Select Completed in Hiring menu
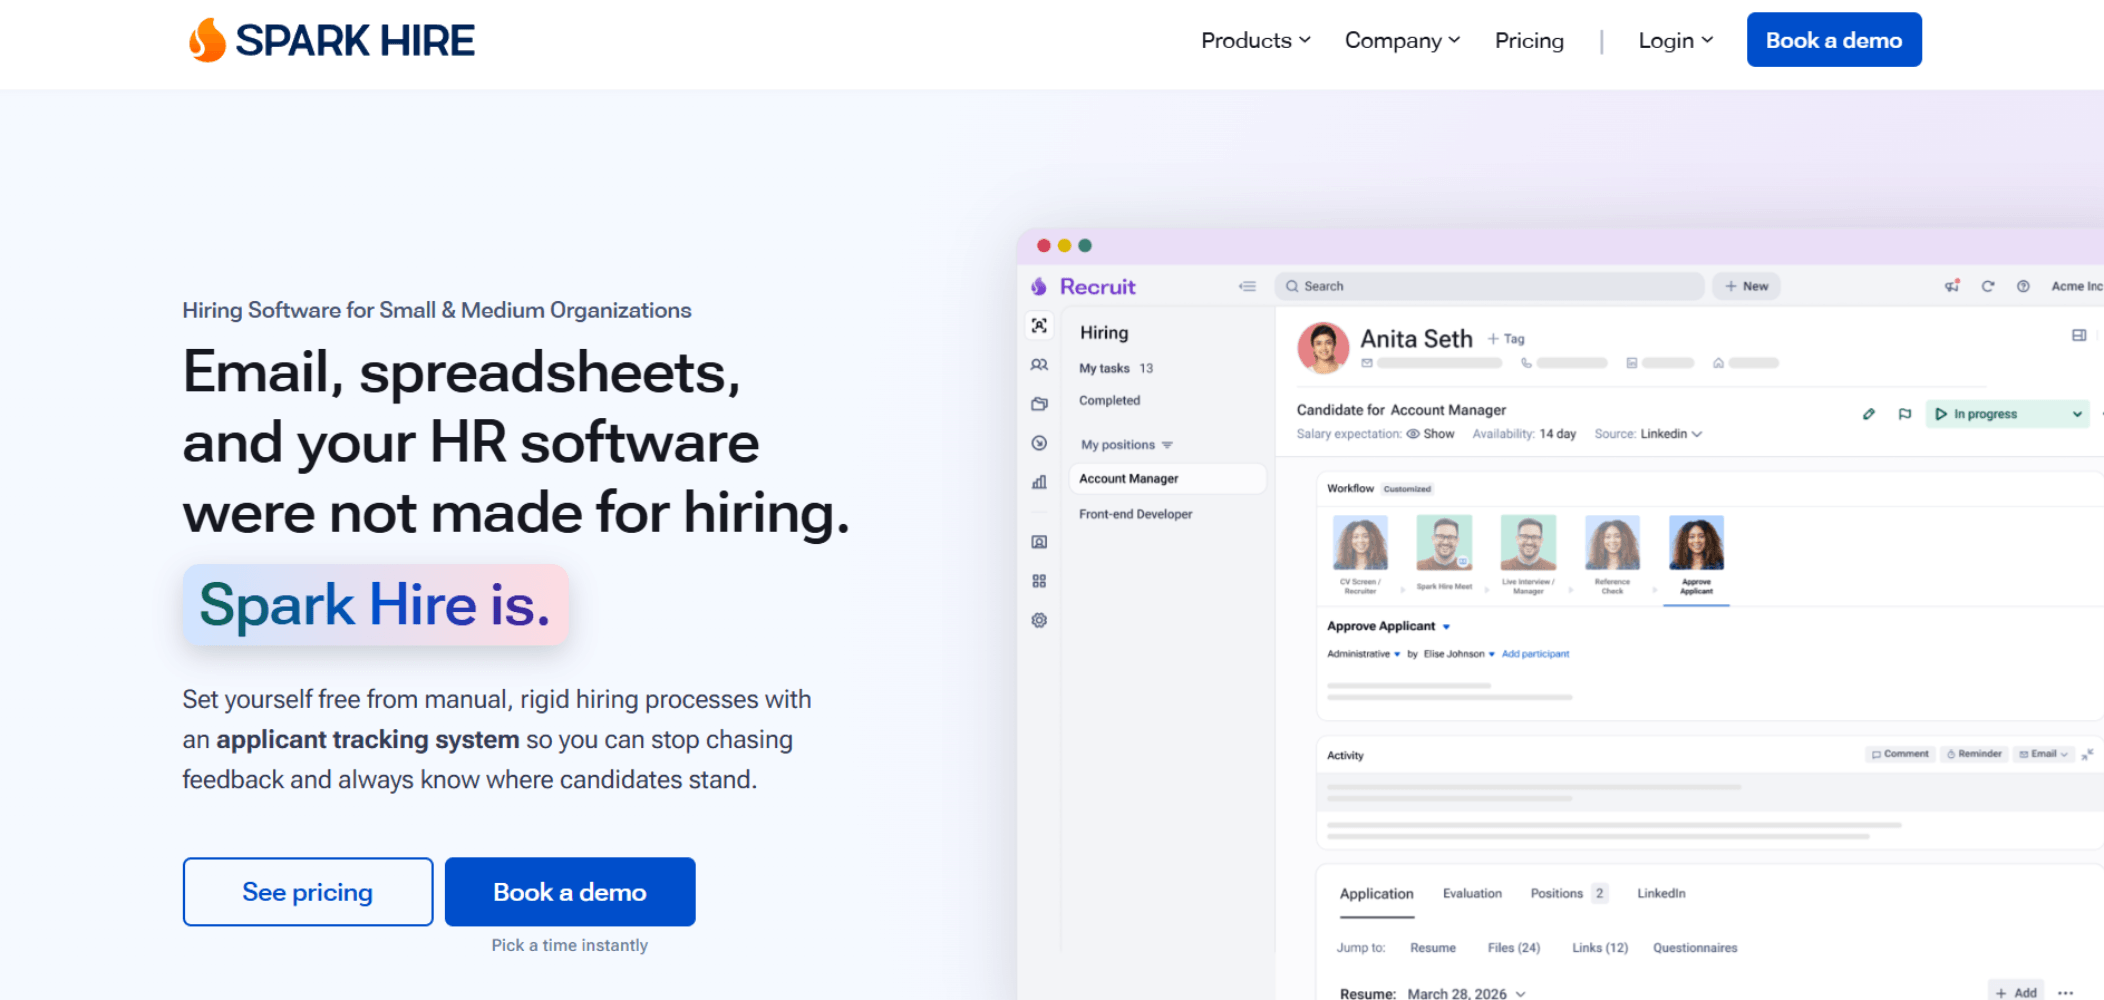2104x1000 pixels. click(1109, 401)
